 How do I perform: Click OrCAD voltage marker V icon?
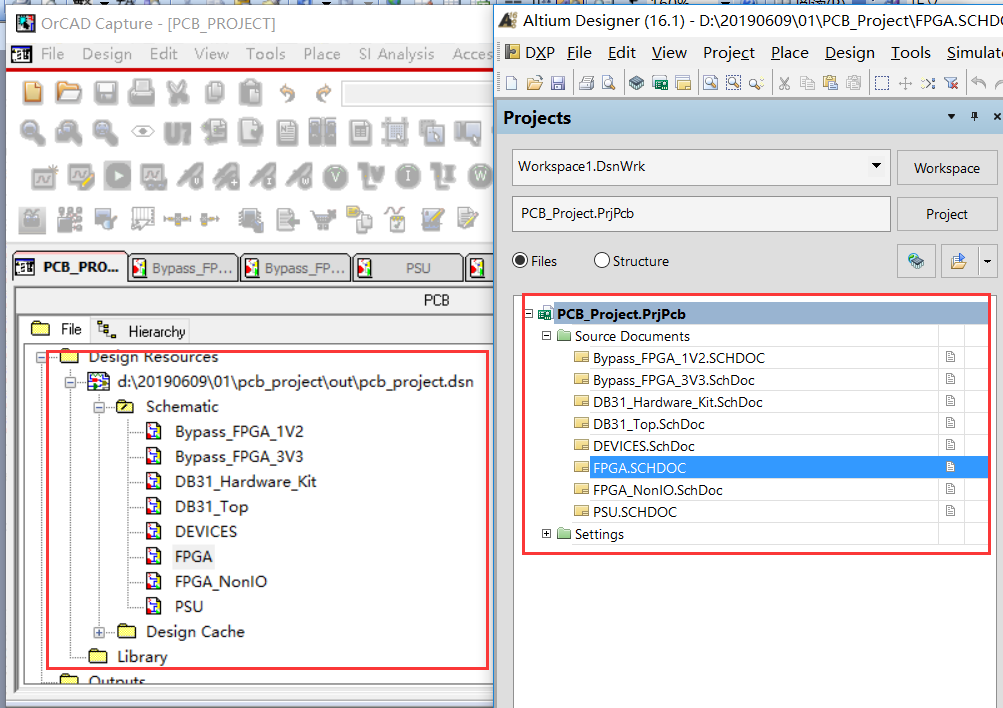[x=335, y=177]
